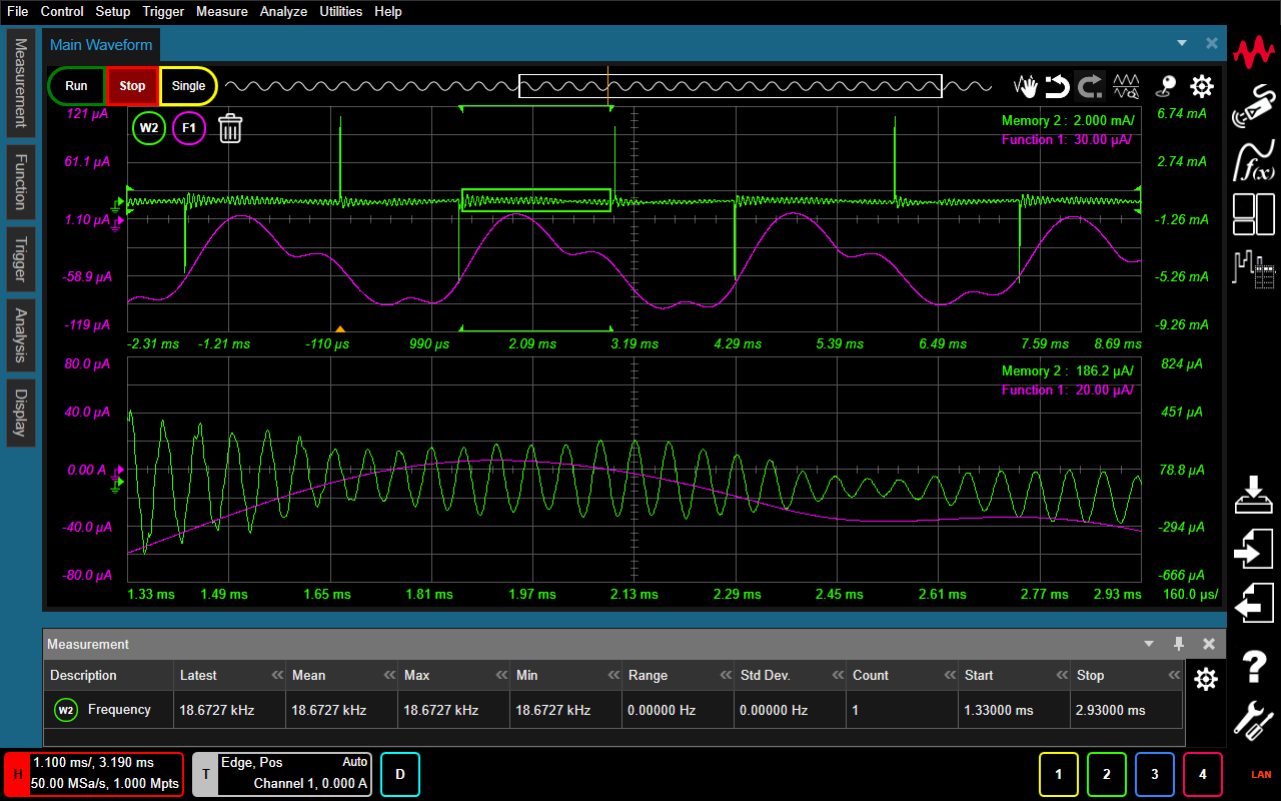Expand the Main Waveform window dropdown arrow

click(1182, 44)
